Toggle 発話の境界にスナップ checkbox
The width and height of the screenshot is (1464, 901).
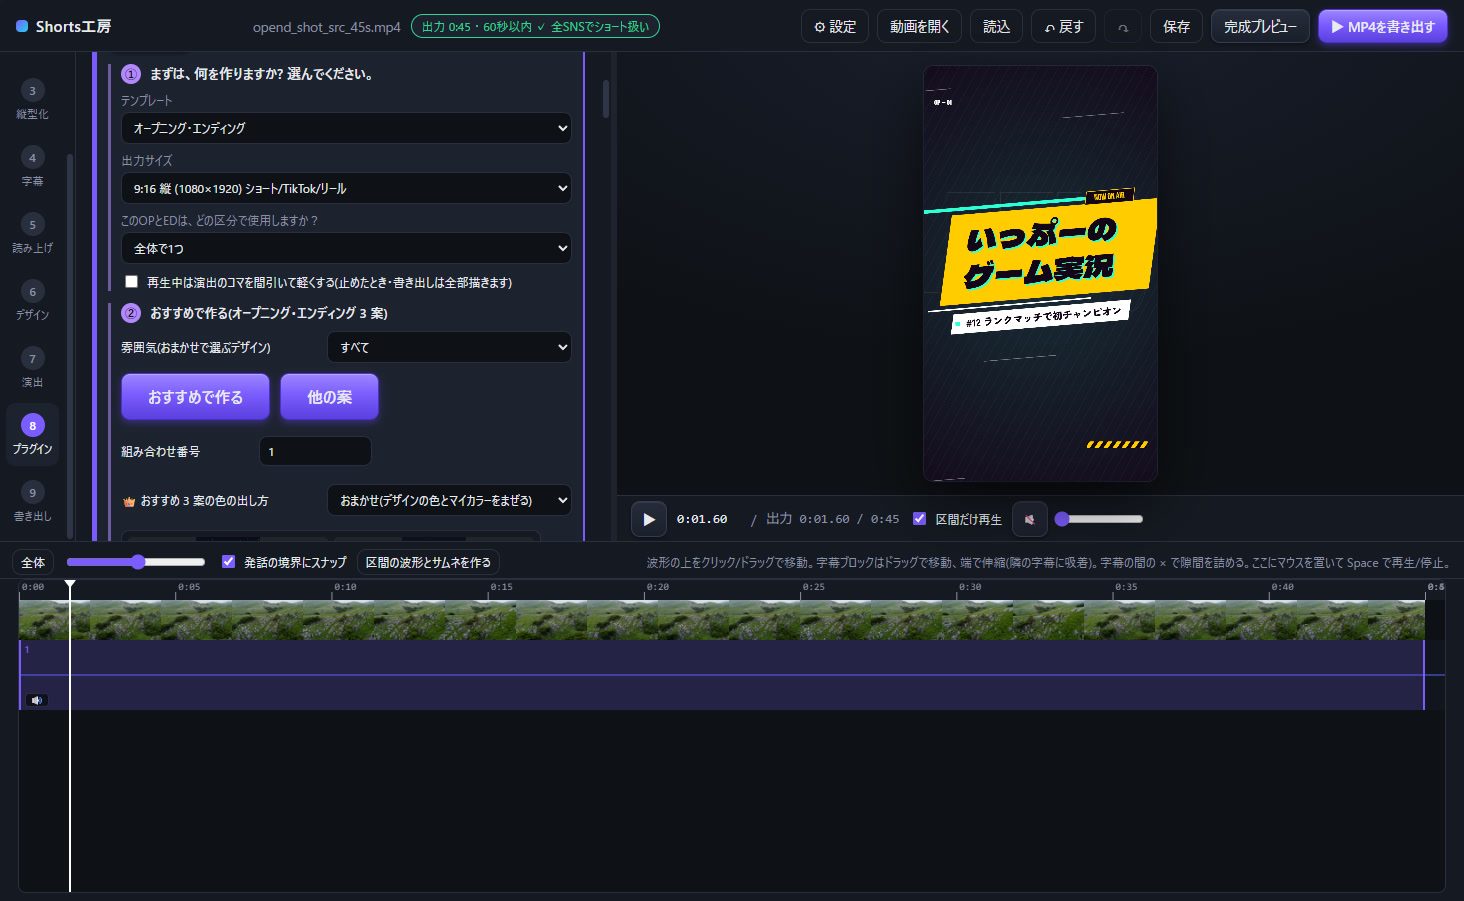point(228,562)
